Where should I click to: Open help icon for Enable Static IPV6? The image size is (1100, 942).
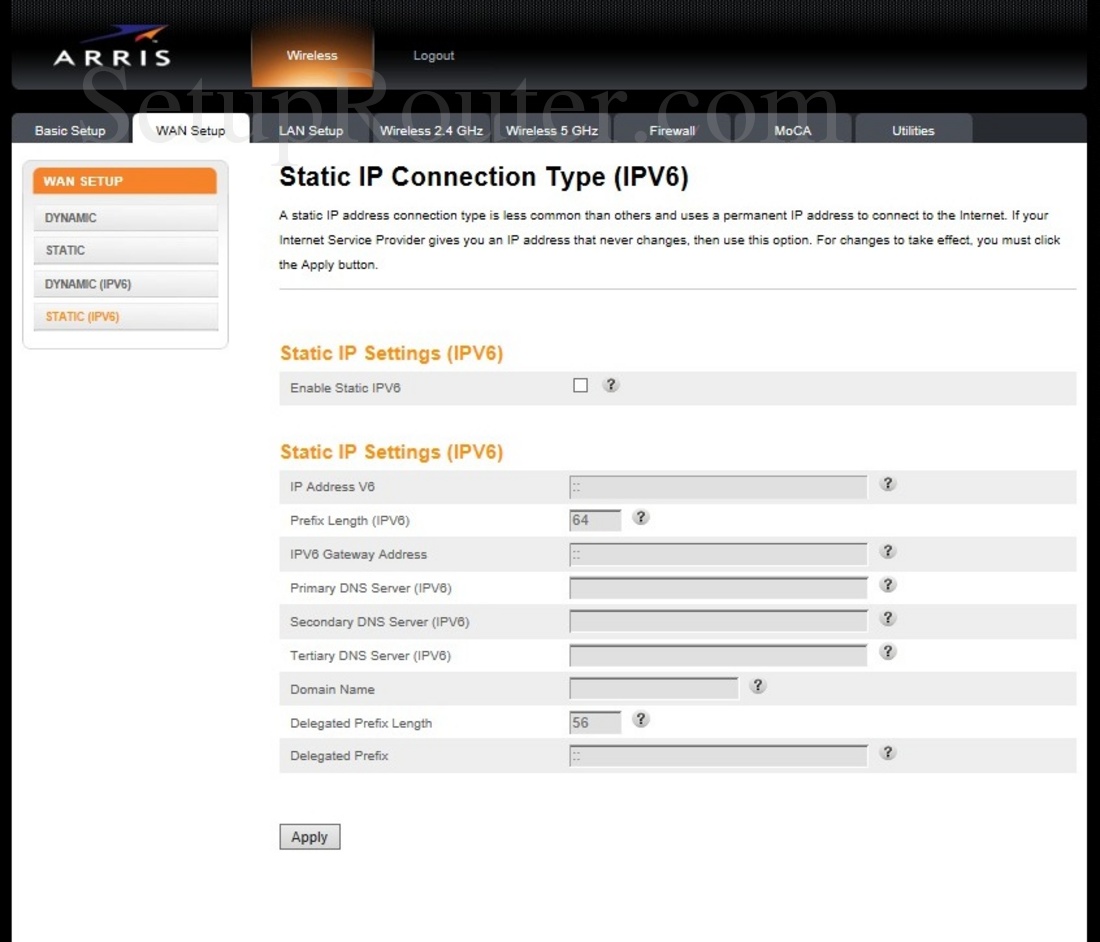[611, 385]
